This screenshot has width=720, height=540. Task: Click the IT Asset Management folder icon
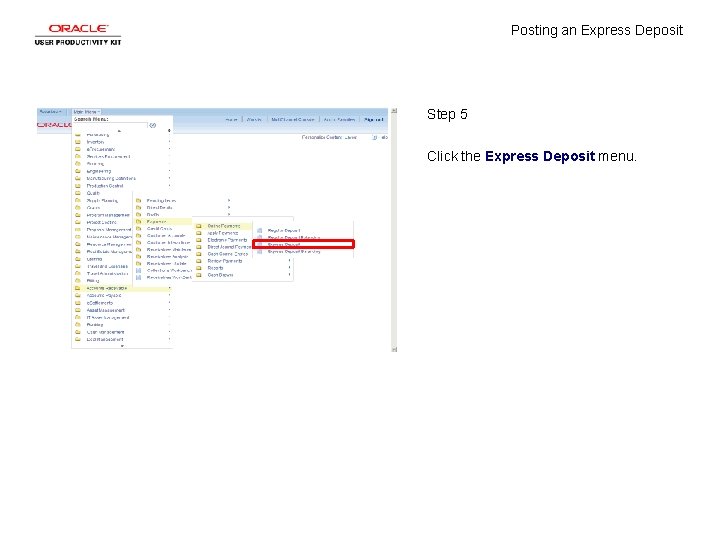coord(78,317)
